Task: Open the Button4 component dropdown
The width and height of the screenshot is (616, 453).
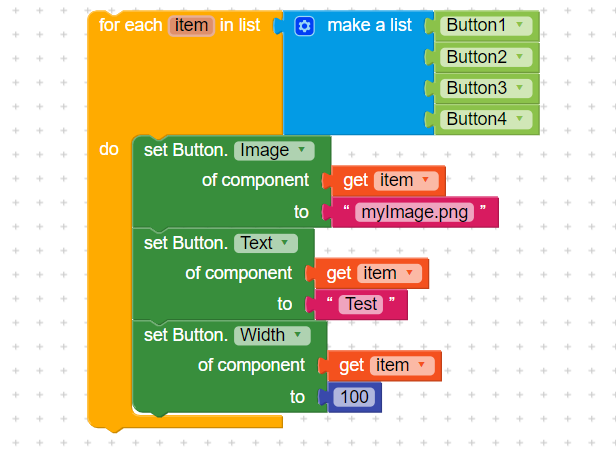Action: click(519, 119)
